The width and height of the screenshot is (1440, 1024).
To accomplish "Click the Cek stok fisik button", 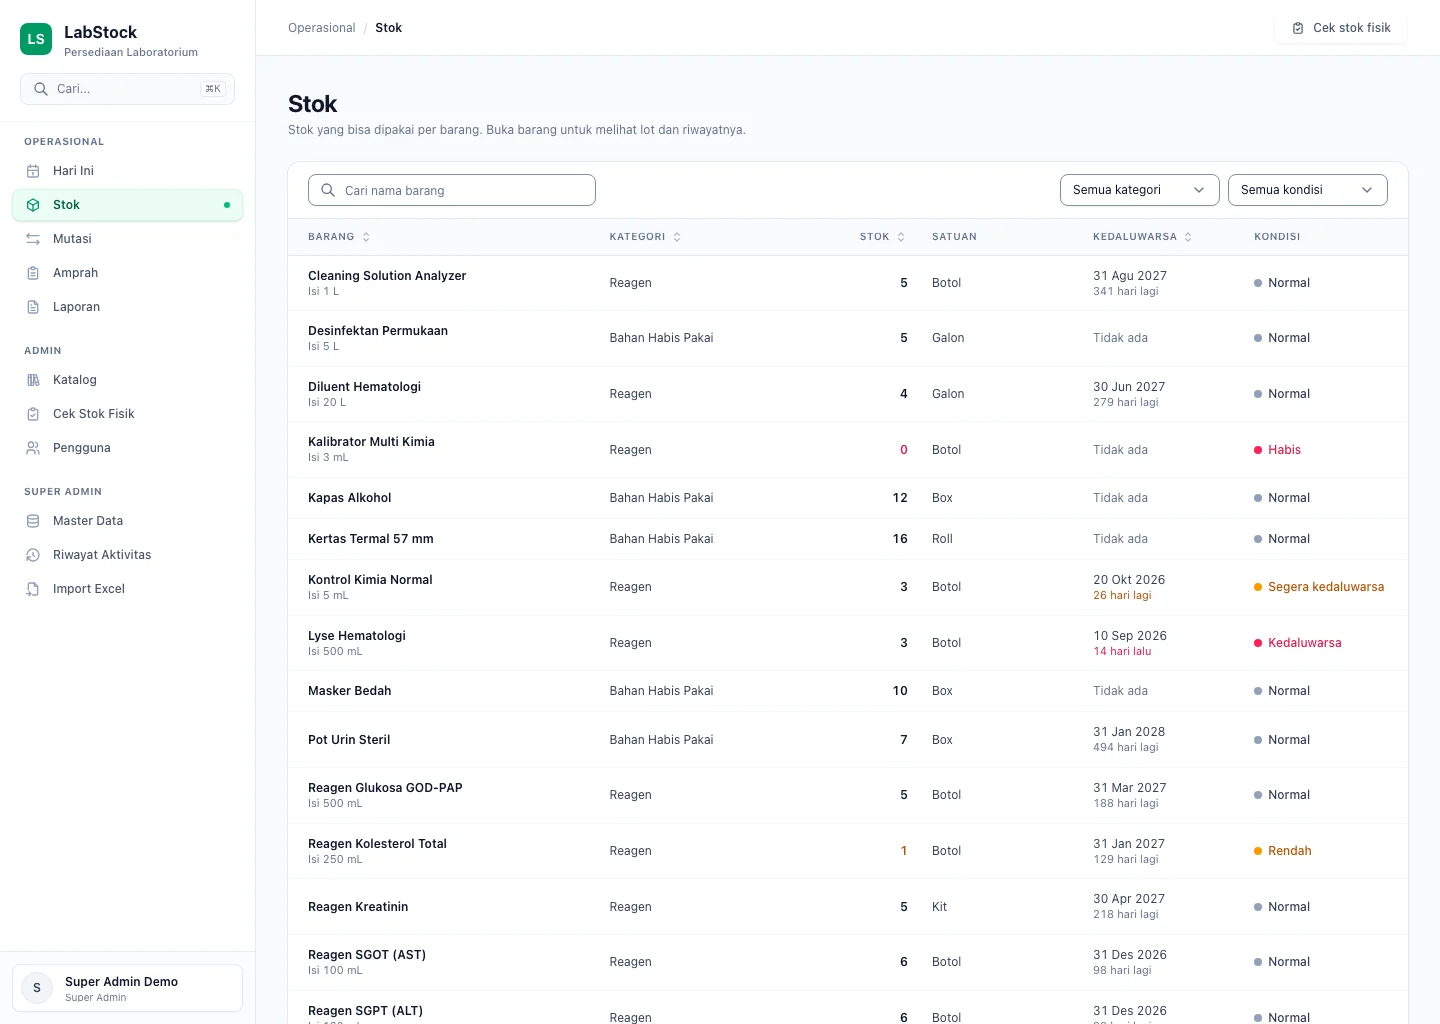I will [1340, 28].
